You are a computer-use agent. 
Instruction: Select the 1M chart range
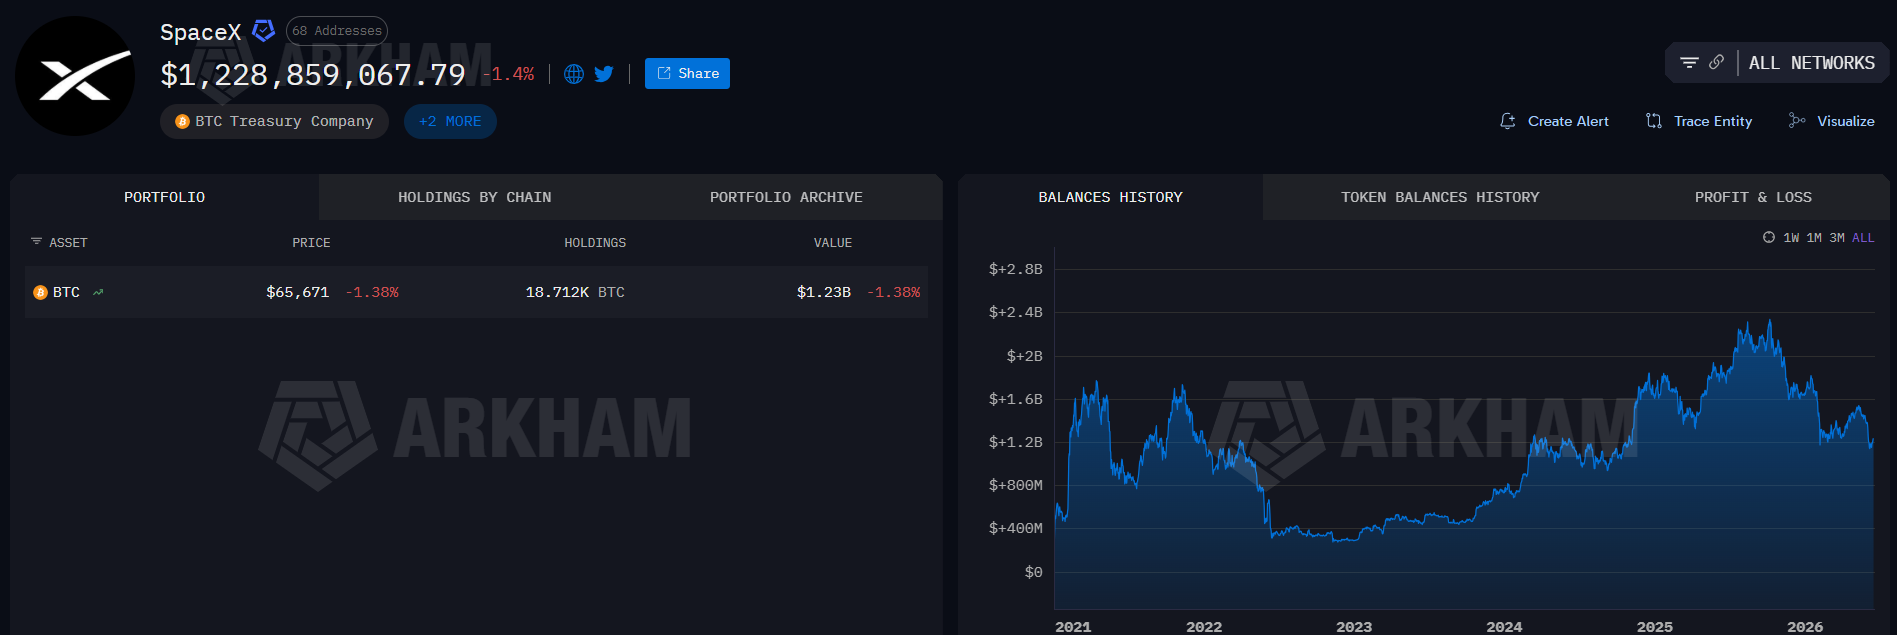pos(1814,238)
